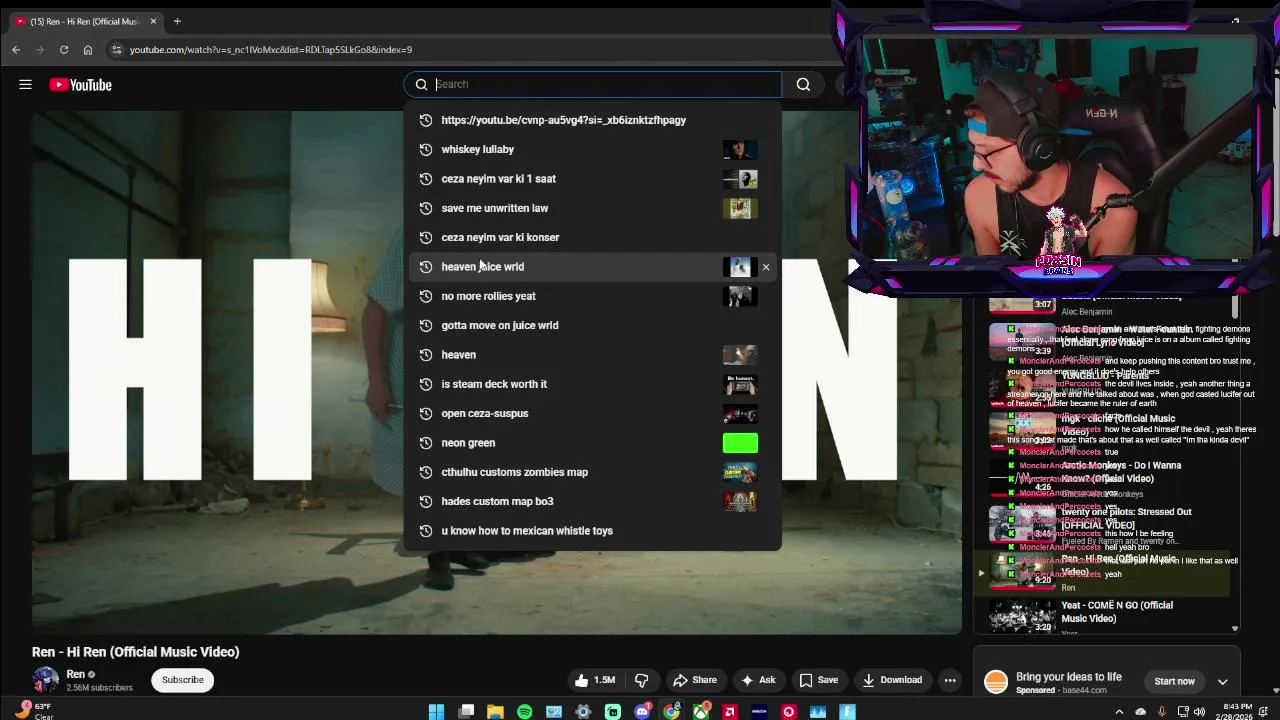Click 'no more rollies yeat' suggestion text
Viewport: 1280px width, 720px height.
click(488, 296)
